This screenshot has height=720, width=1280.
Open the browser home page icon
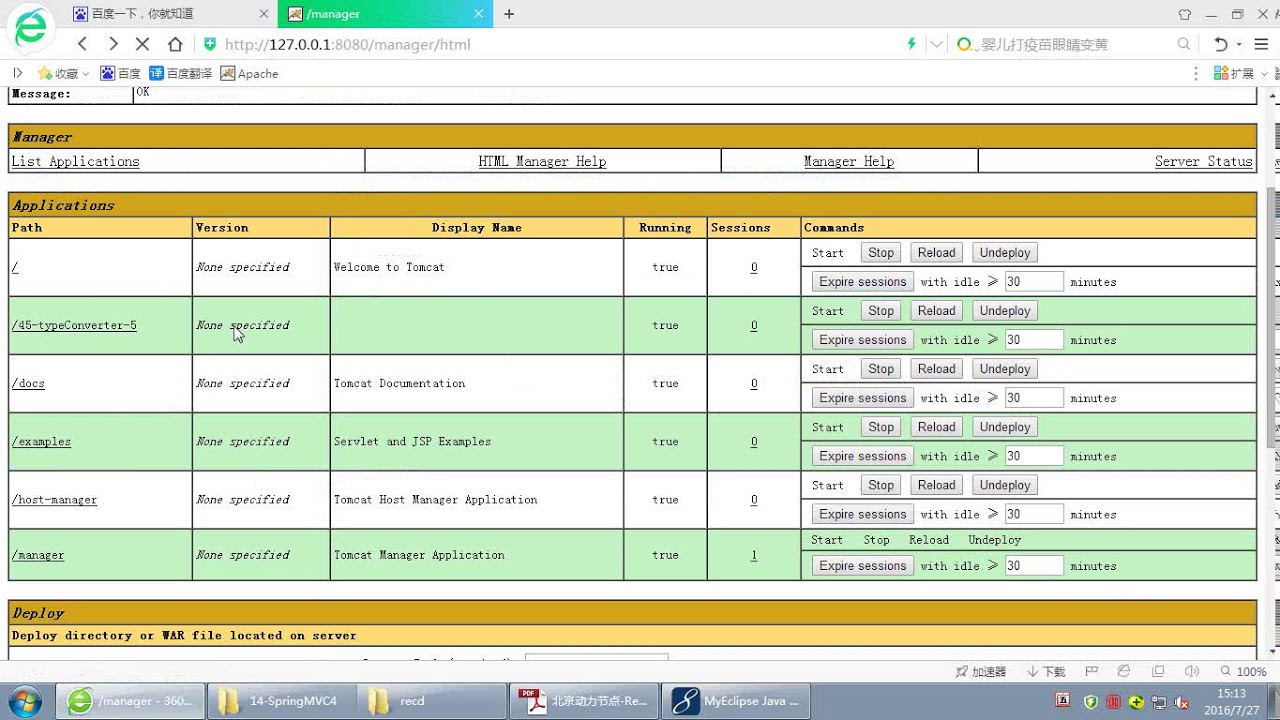click(175, 44)
